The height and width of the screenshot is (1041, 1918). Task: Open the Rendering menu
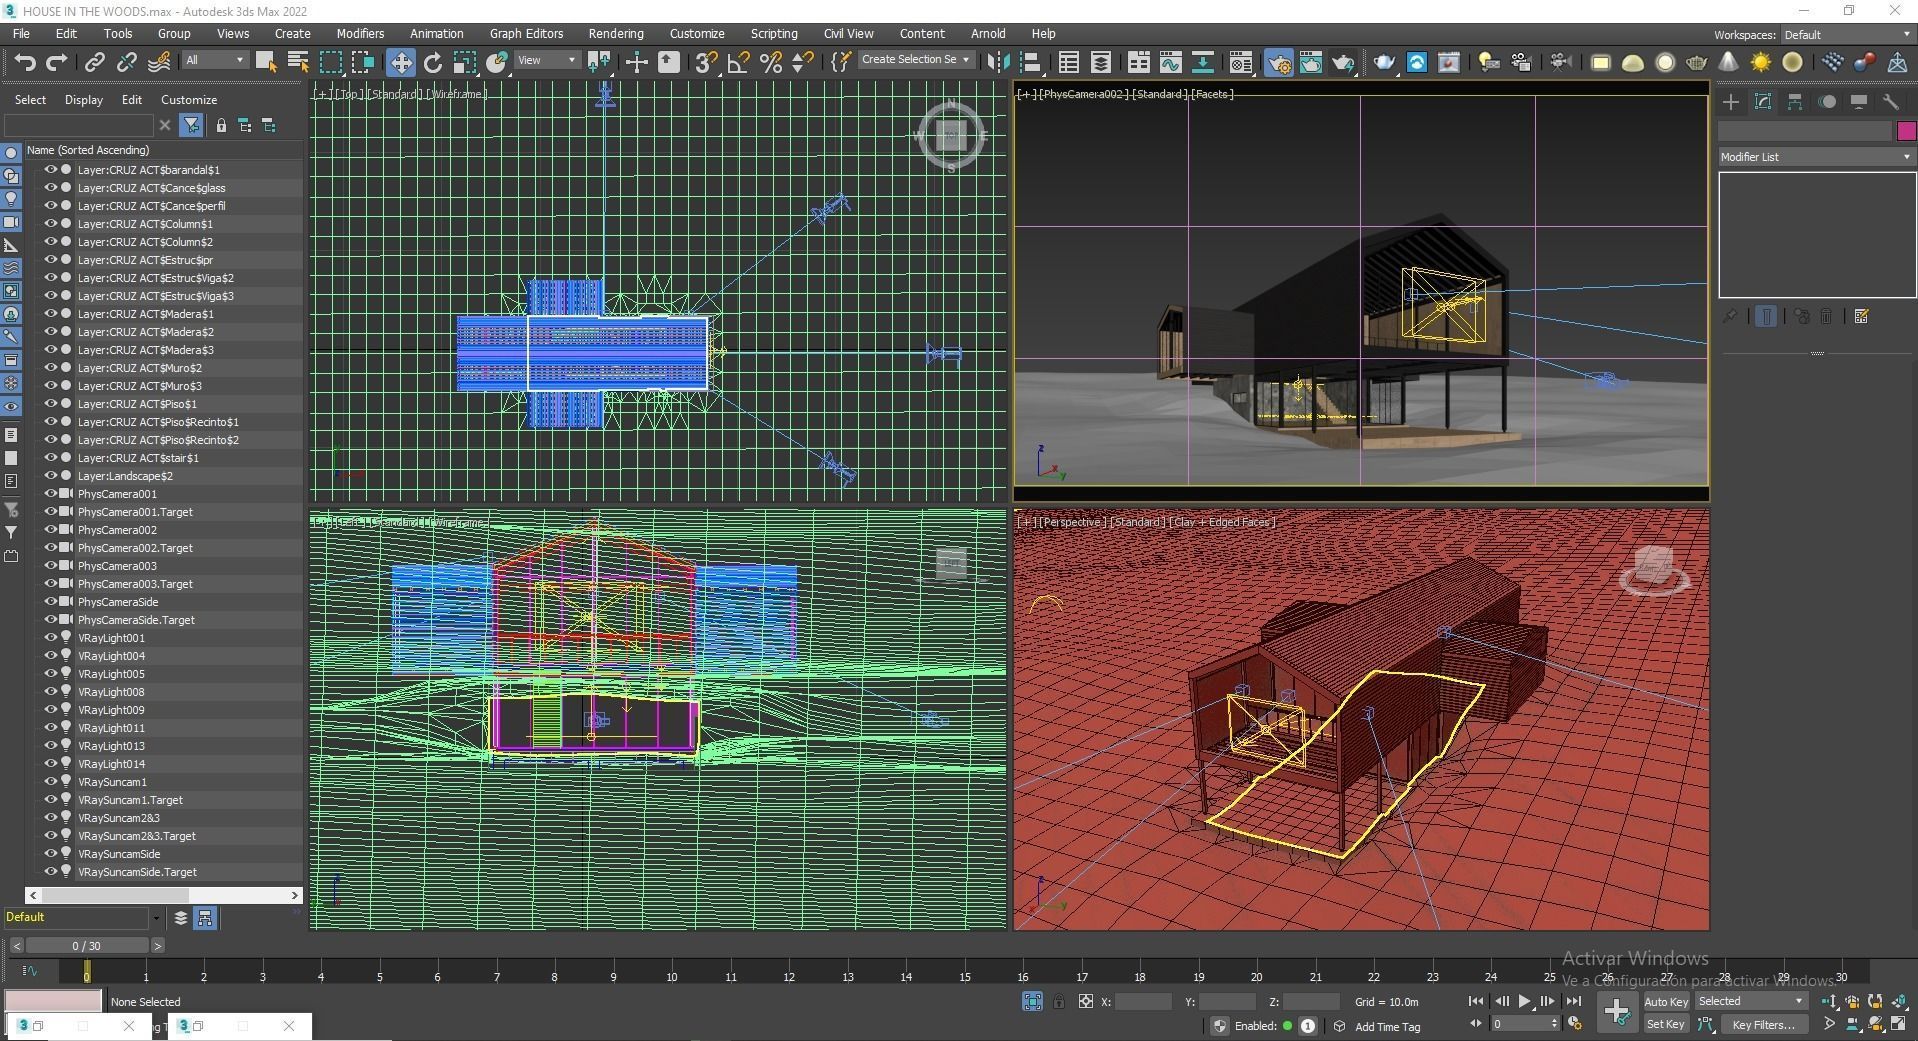pyautogui.click(x=615, y=33)
